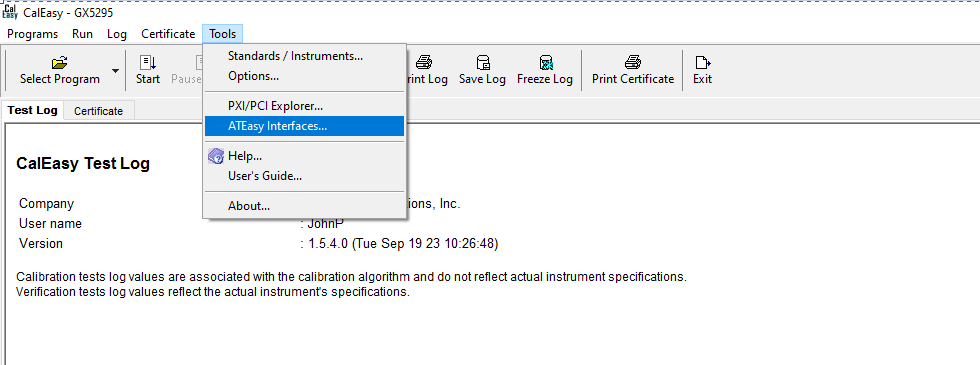This screenshot has width=980, height=365.
Task: Open the Select Program dropdown arrow
Action: [115, 71]
